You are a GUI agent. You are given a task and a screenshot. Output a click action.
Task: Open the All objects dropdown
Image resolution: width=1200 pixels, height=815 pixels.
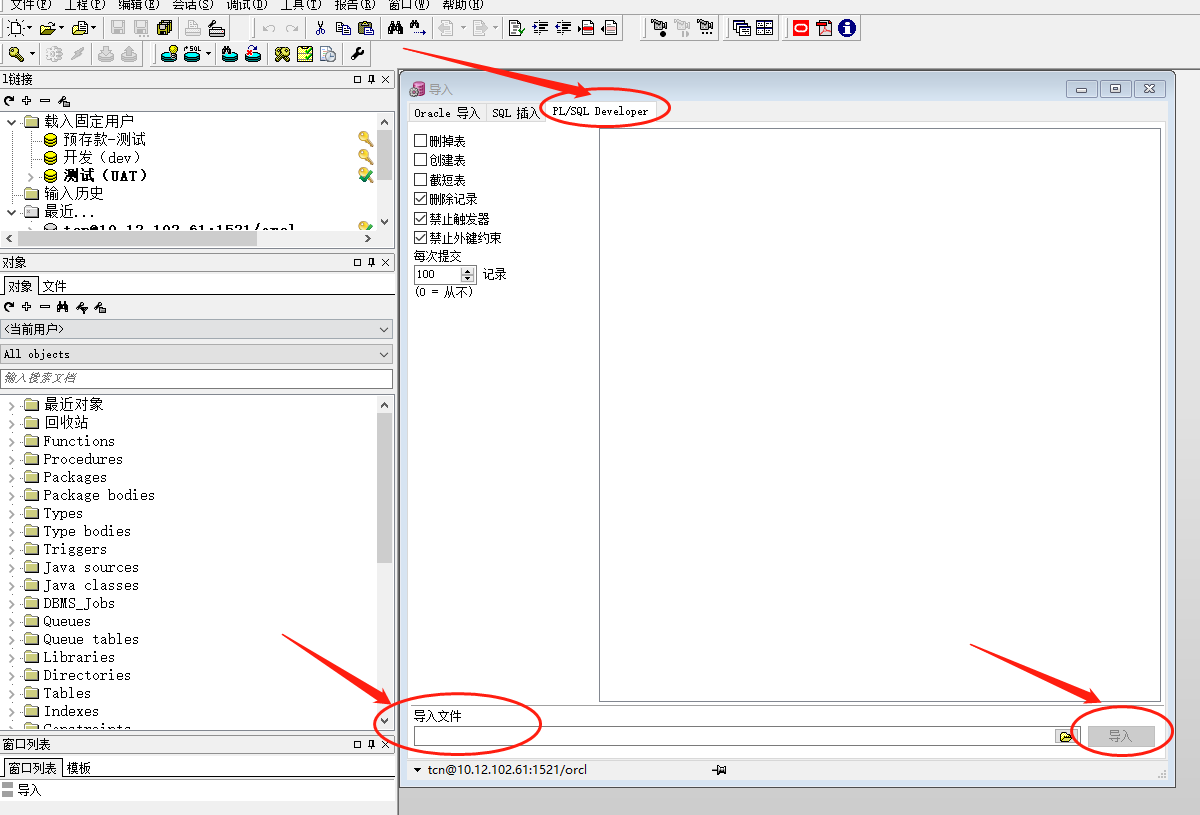tap(385, 354)
